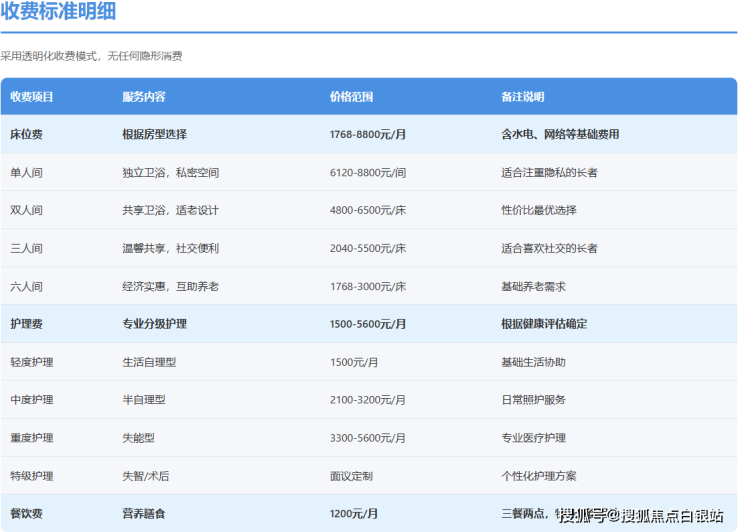Select the 重度护理 note 专业医疗护理
The image size is (740, 532).
click(x=533, y=438)
